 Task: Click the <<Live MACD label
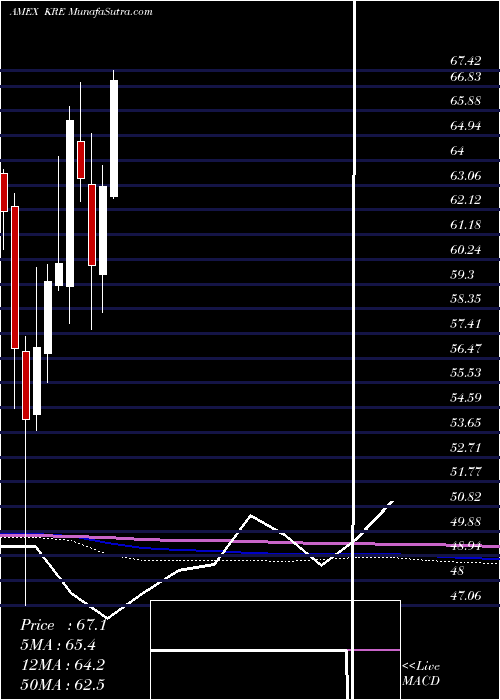421,674
